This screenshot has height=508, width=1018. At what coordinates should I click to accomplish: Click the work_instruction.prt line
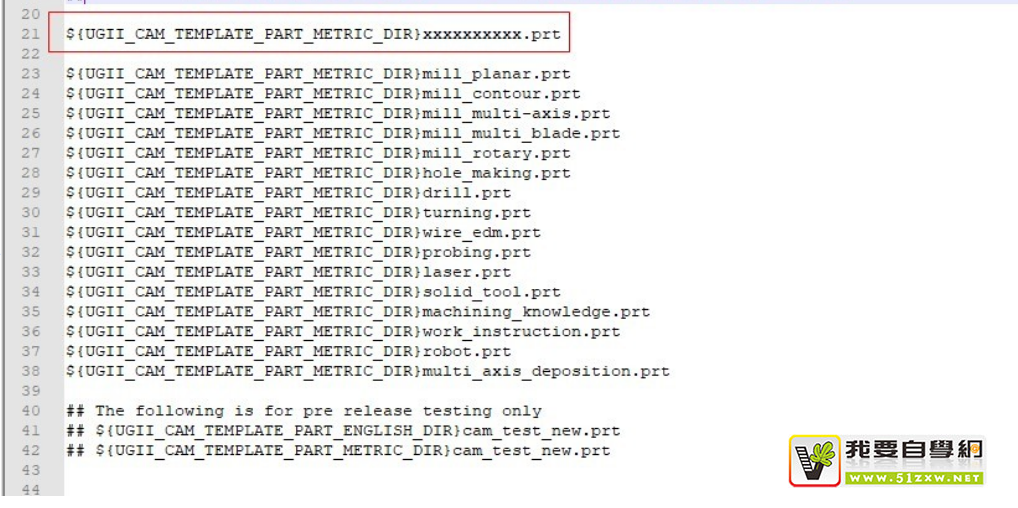coord(343,332)
